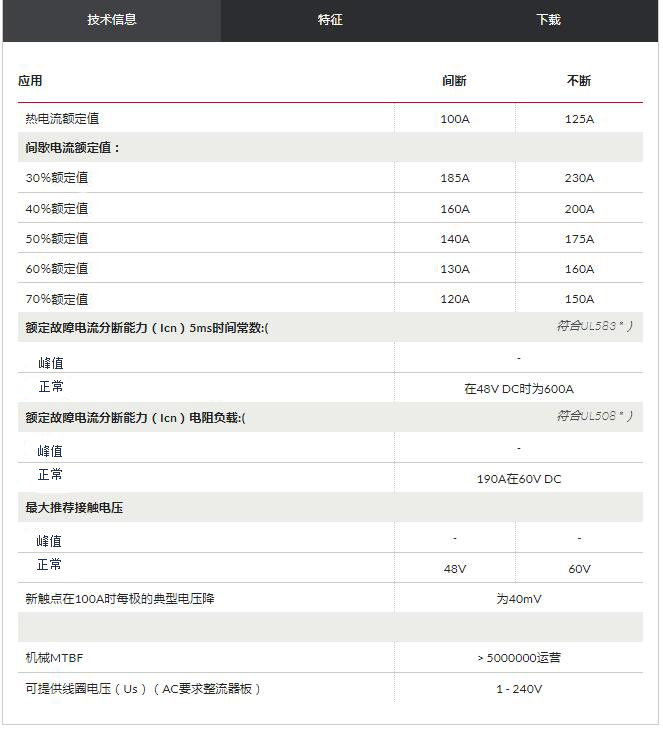Click the 符合UL583 note text
This screenshot has width=663, height=729.
594,326
